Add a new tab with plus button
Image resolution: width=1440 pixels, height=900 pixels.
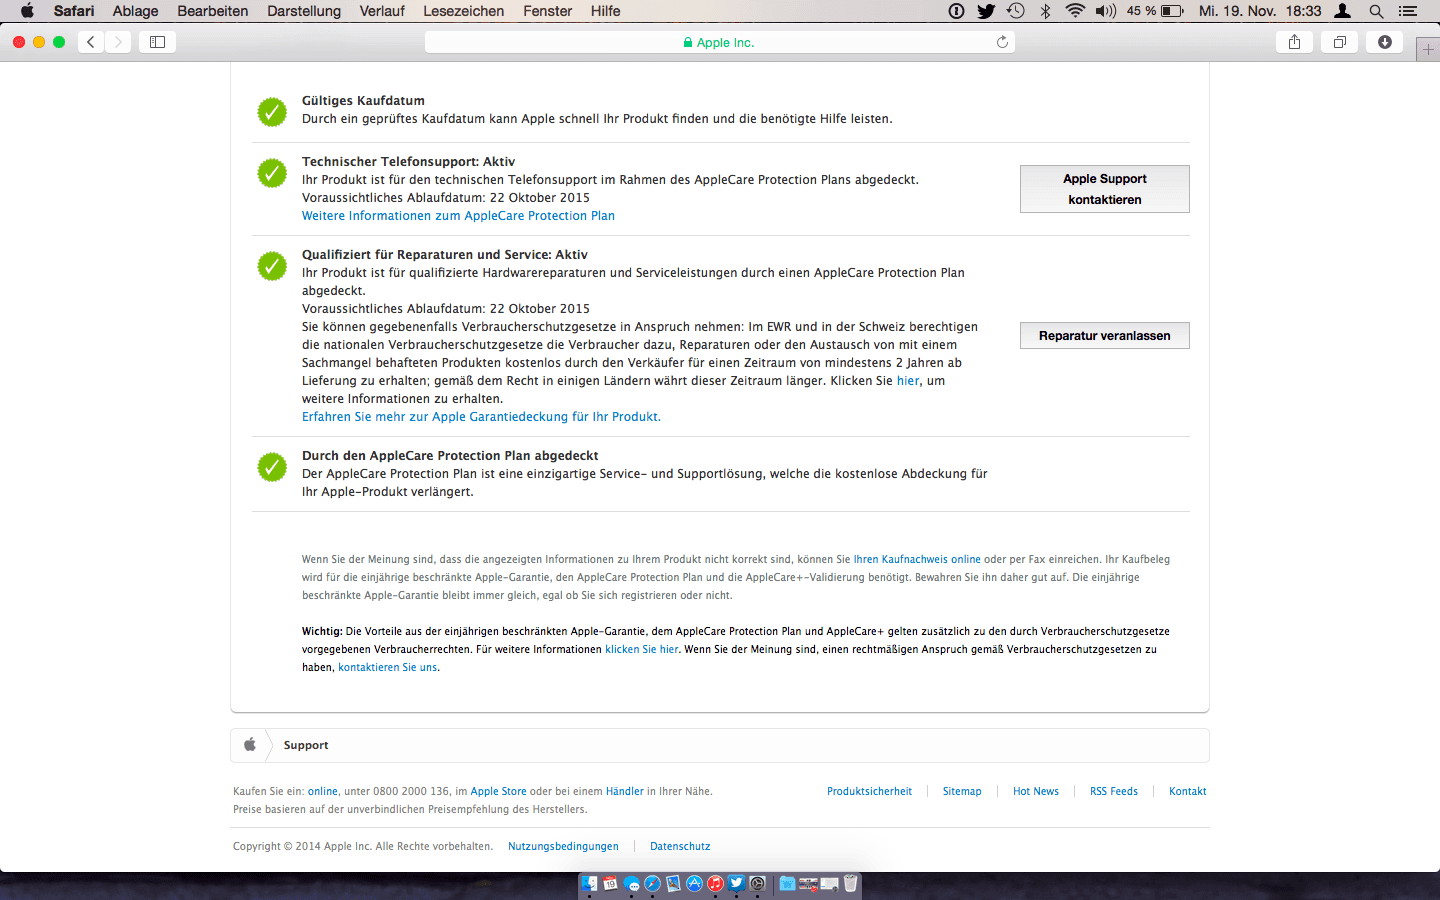[1428, 50]
